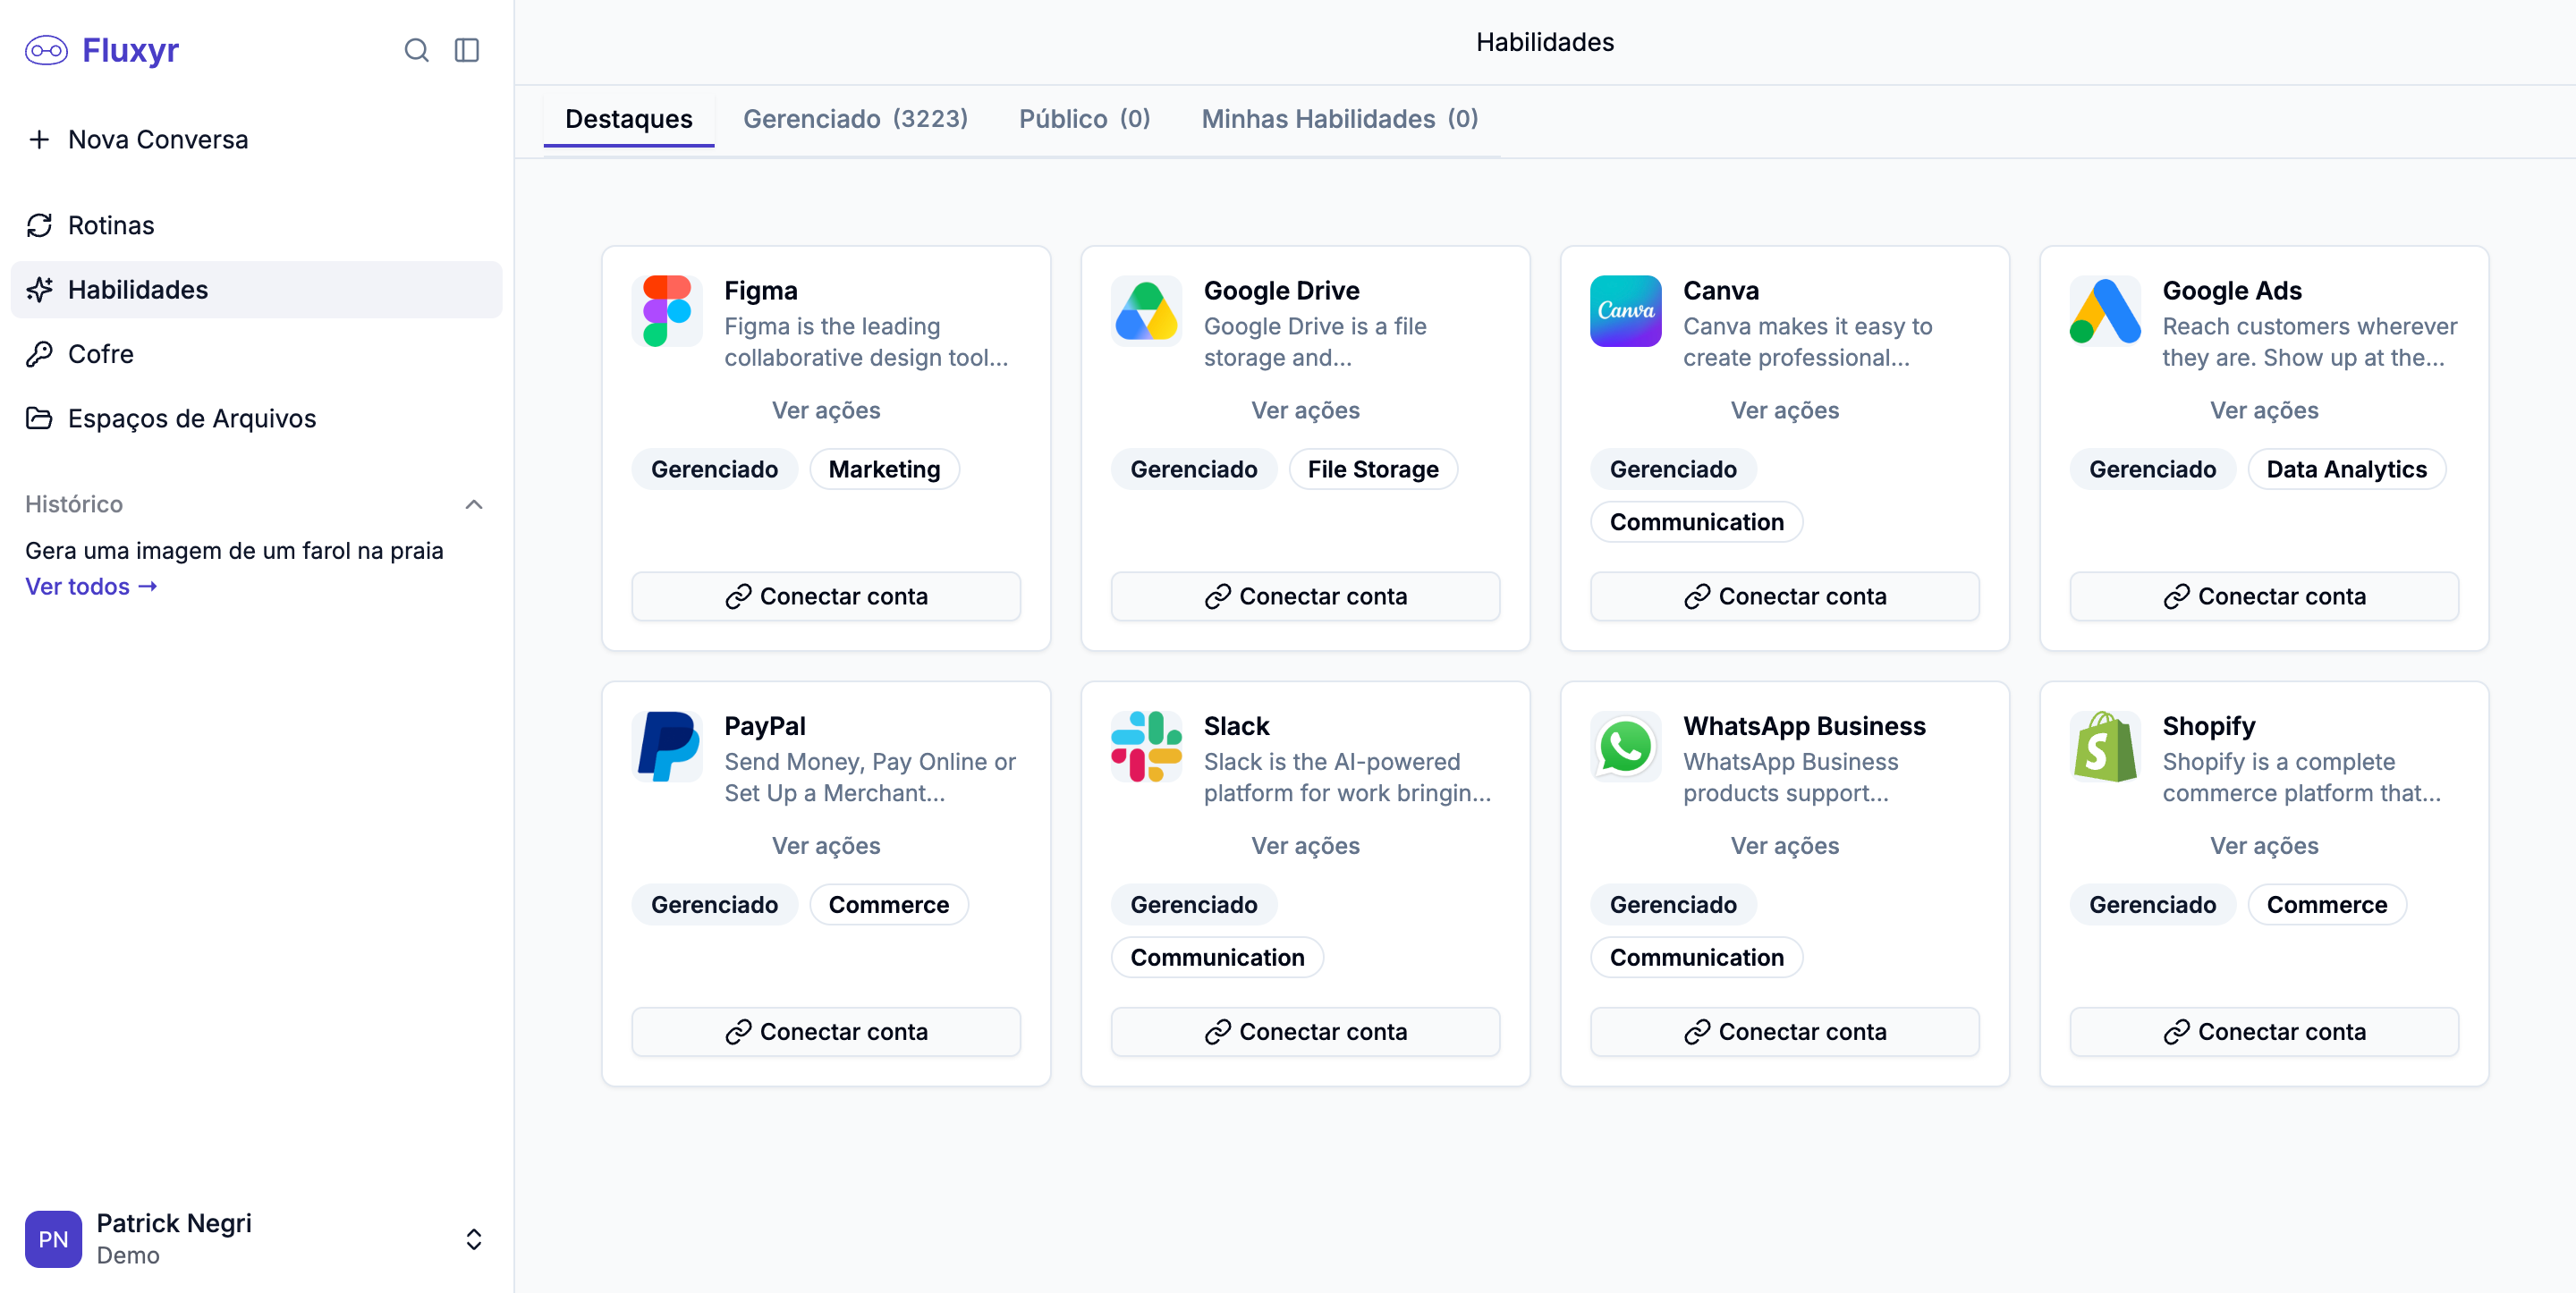Click the Habilidades page header title
This screenshot has width=2576, height=1293.
tap(1544, 42)
